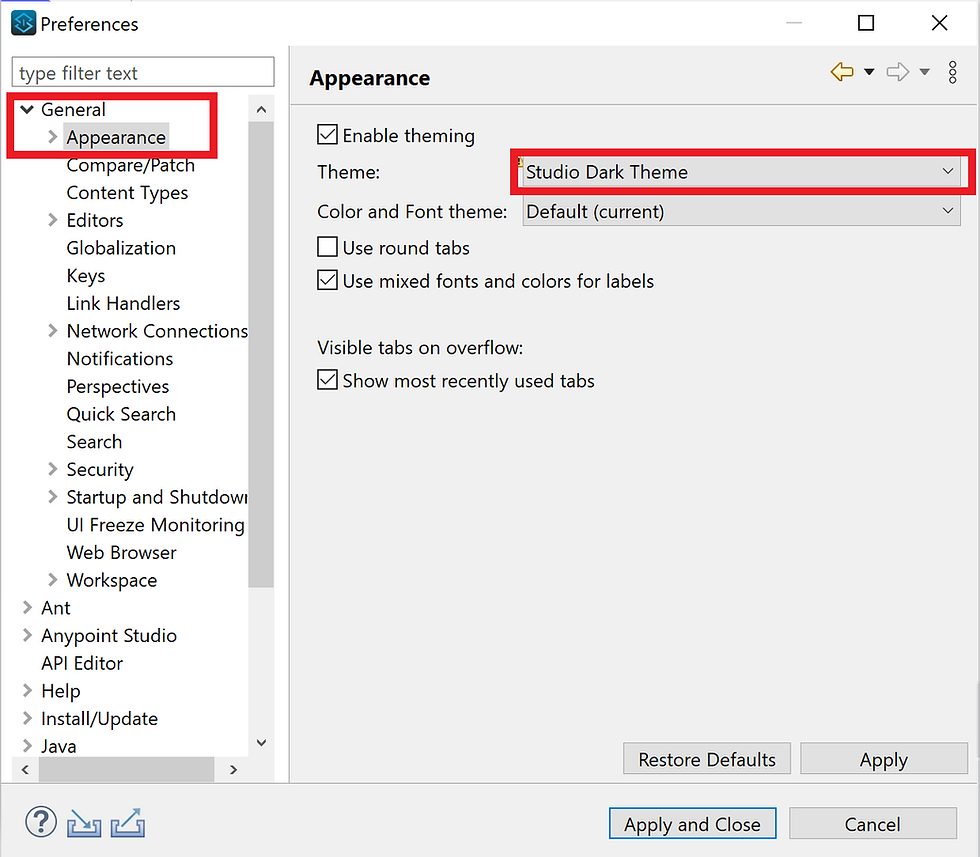
Task: Open UI Freeze Monitoring page
Action: 156,524
